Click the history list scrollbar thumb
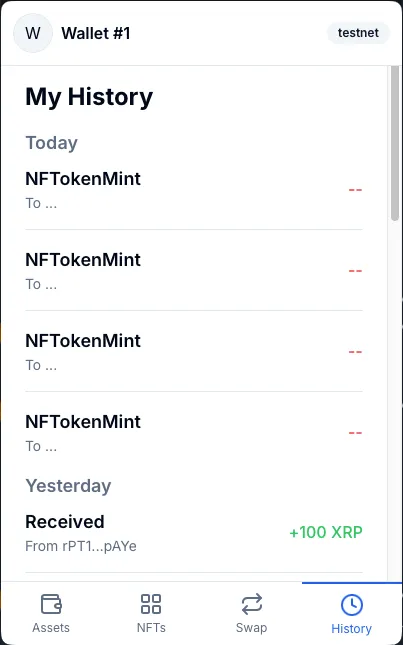 395,143
